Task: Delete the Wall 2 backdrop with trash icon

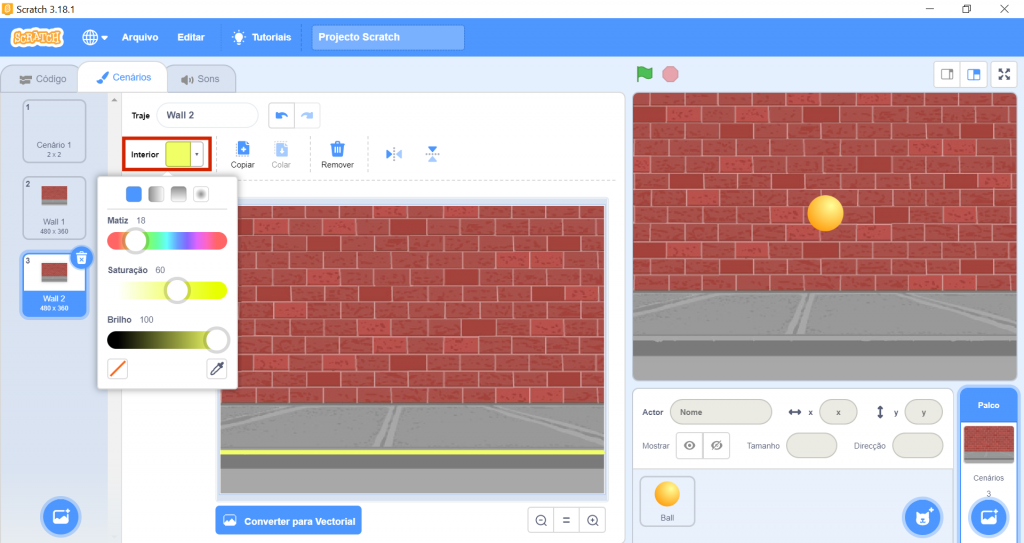Action: coord(81,258)
